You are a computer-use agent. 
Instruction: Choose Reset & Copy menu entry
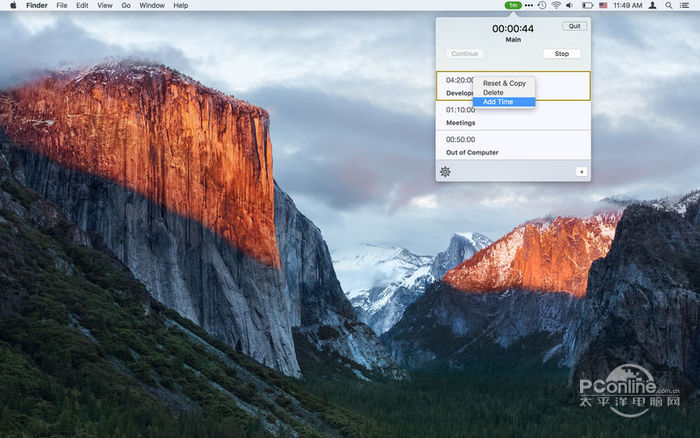click(504, 83)
